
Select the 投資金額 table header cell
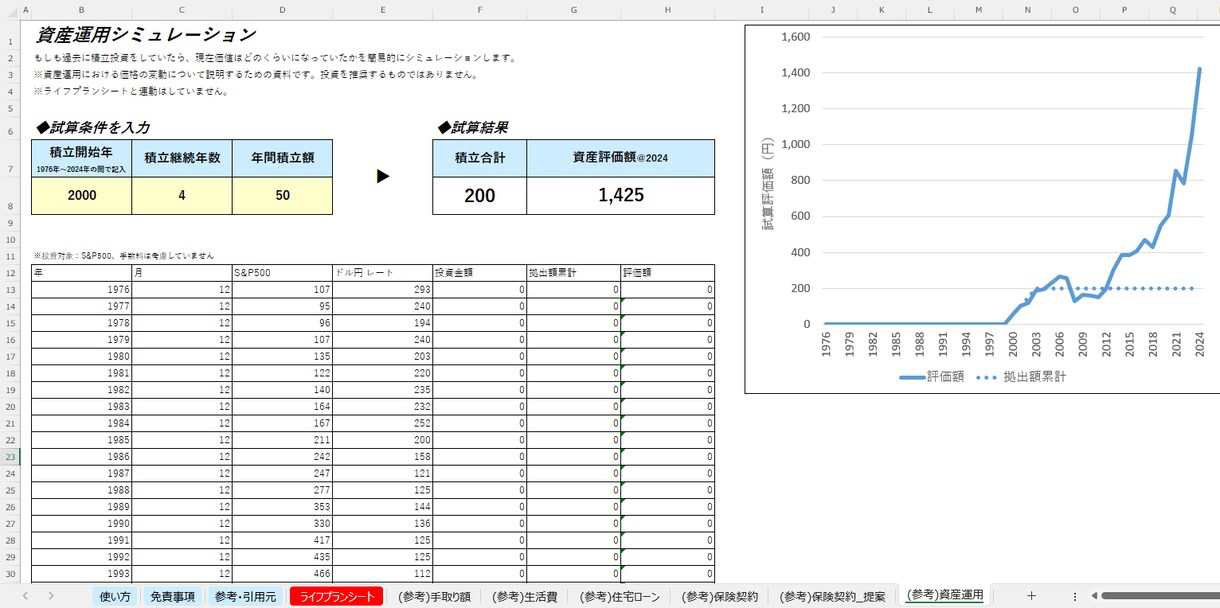tap(480, 273)
